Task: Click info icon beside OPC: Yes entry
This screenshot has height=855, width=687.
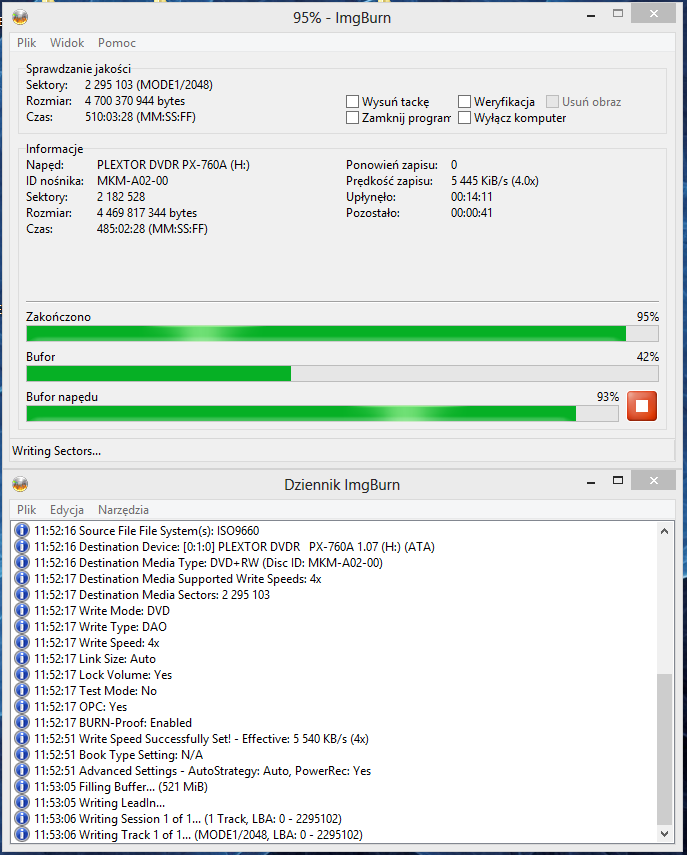Action: click(22, 706)
